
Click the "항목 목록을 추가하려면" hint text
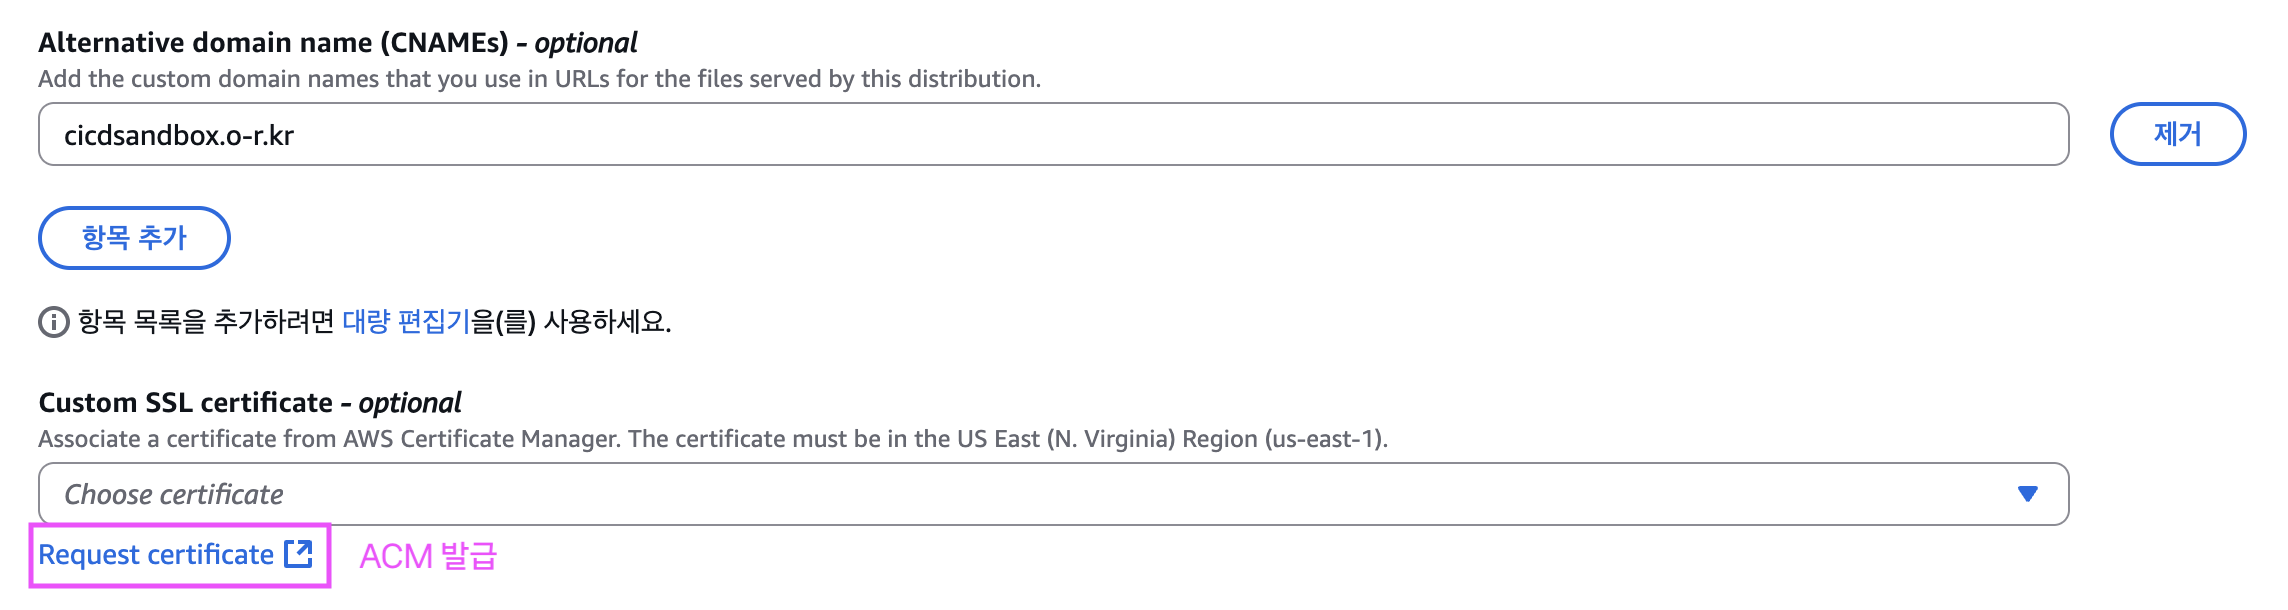[206, 322]
